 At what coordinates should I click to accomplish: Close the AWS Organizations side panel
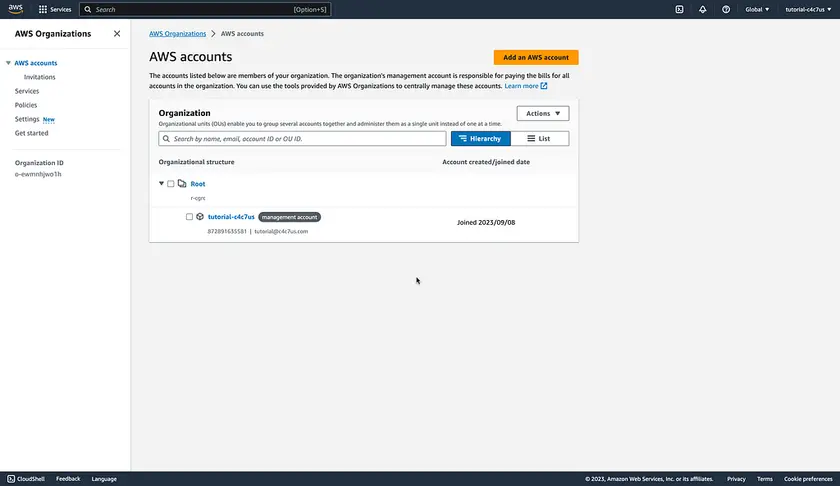click(x=117, y=33)
